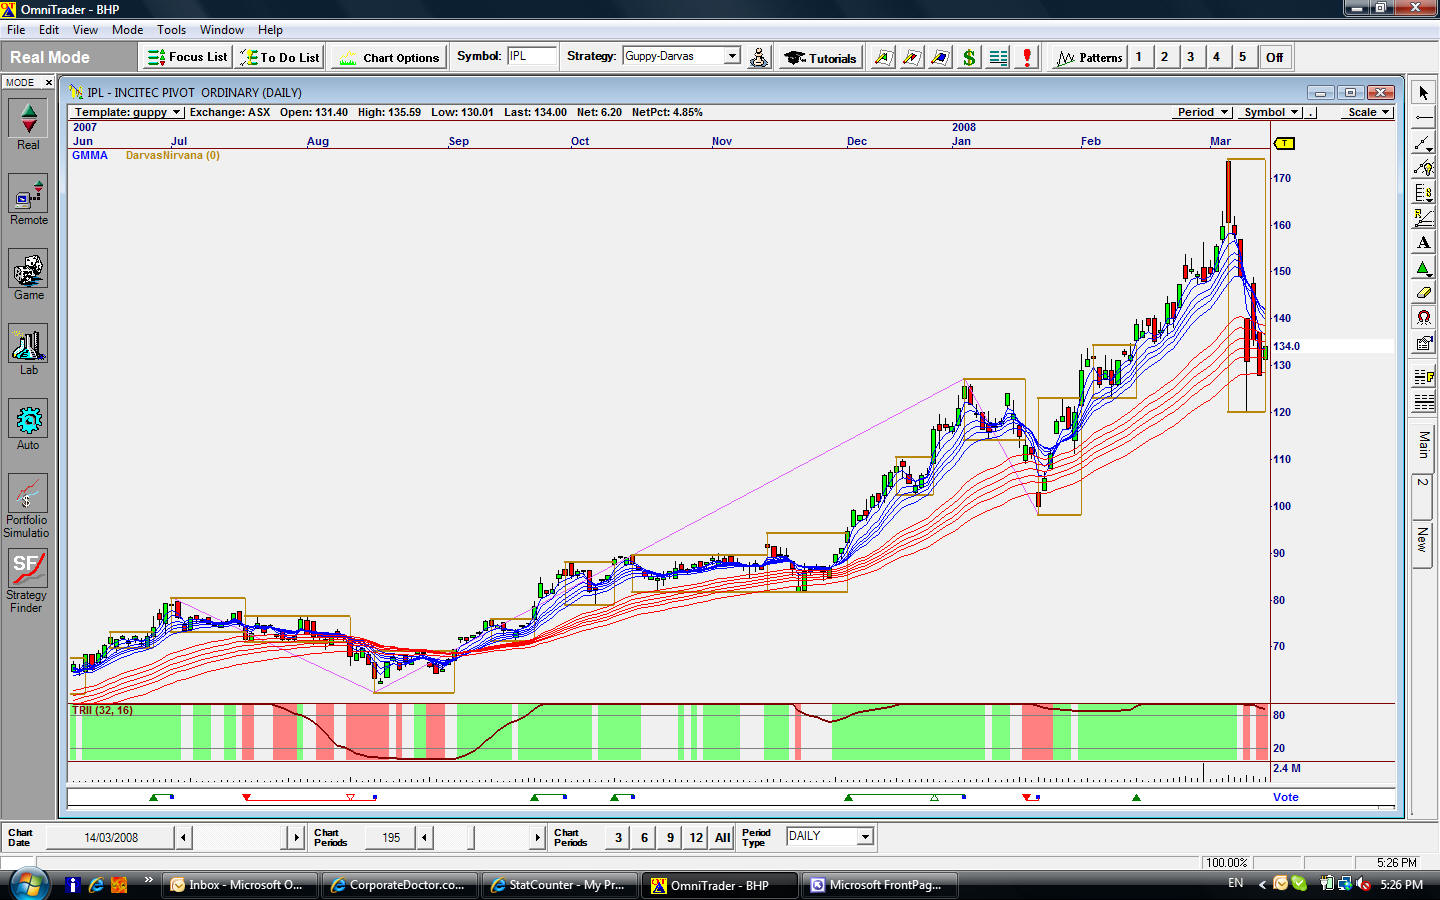The width and height of the screenshot is (1440, 900).
Task: Close the MODE panel
Action: (x=48, y=83)
